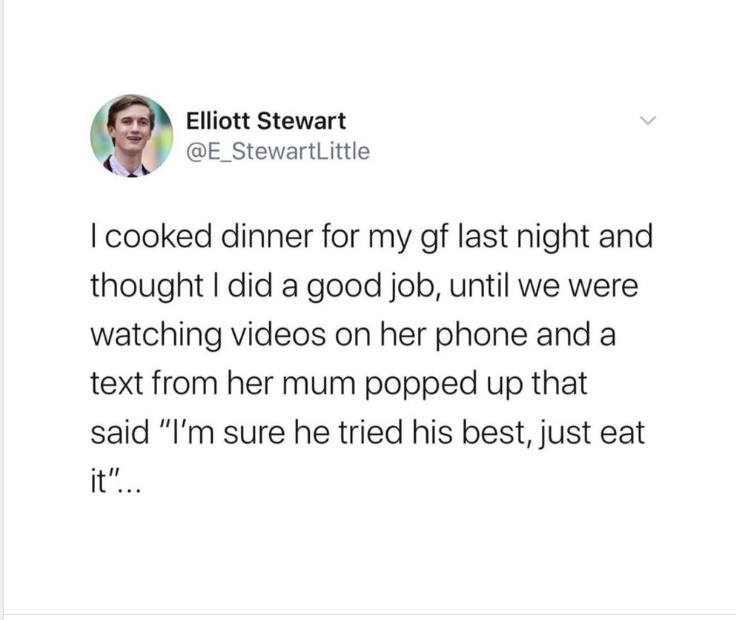The height and width of the screenshot is (620, 736).
Task: Open Elliott Stewart's profile picture
Action: pyautogui.click(x=131, y=136)
